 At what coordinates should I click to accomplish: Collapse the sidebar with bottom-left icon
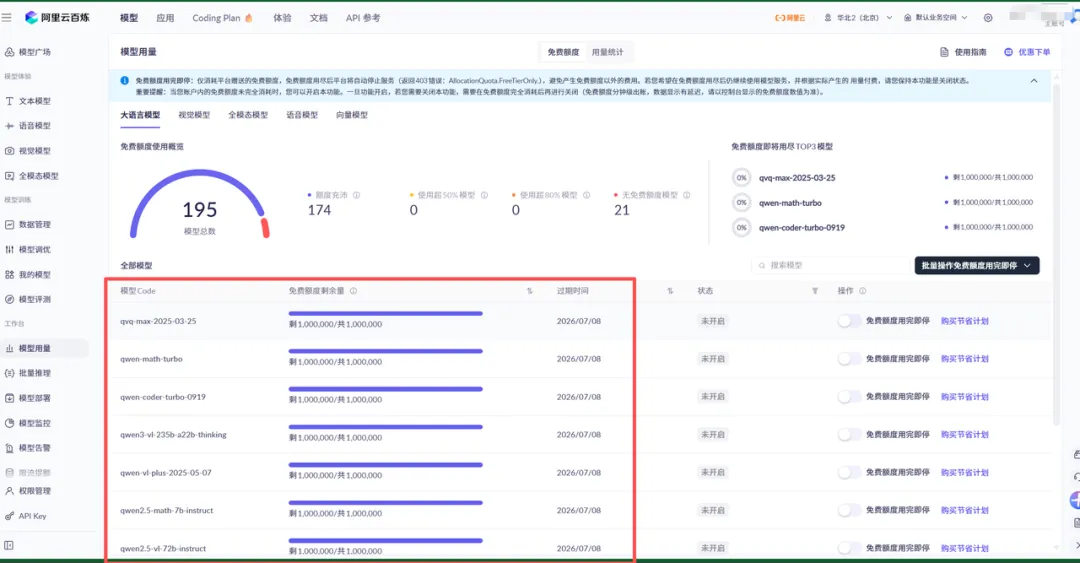[9, 545]
